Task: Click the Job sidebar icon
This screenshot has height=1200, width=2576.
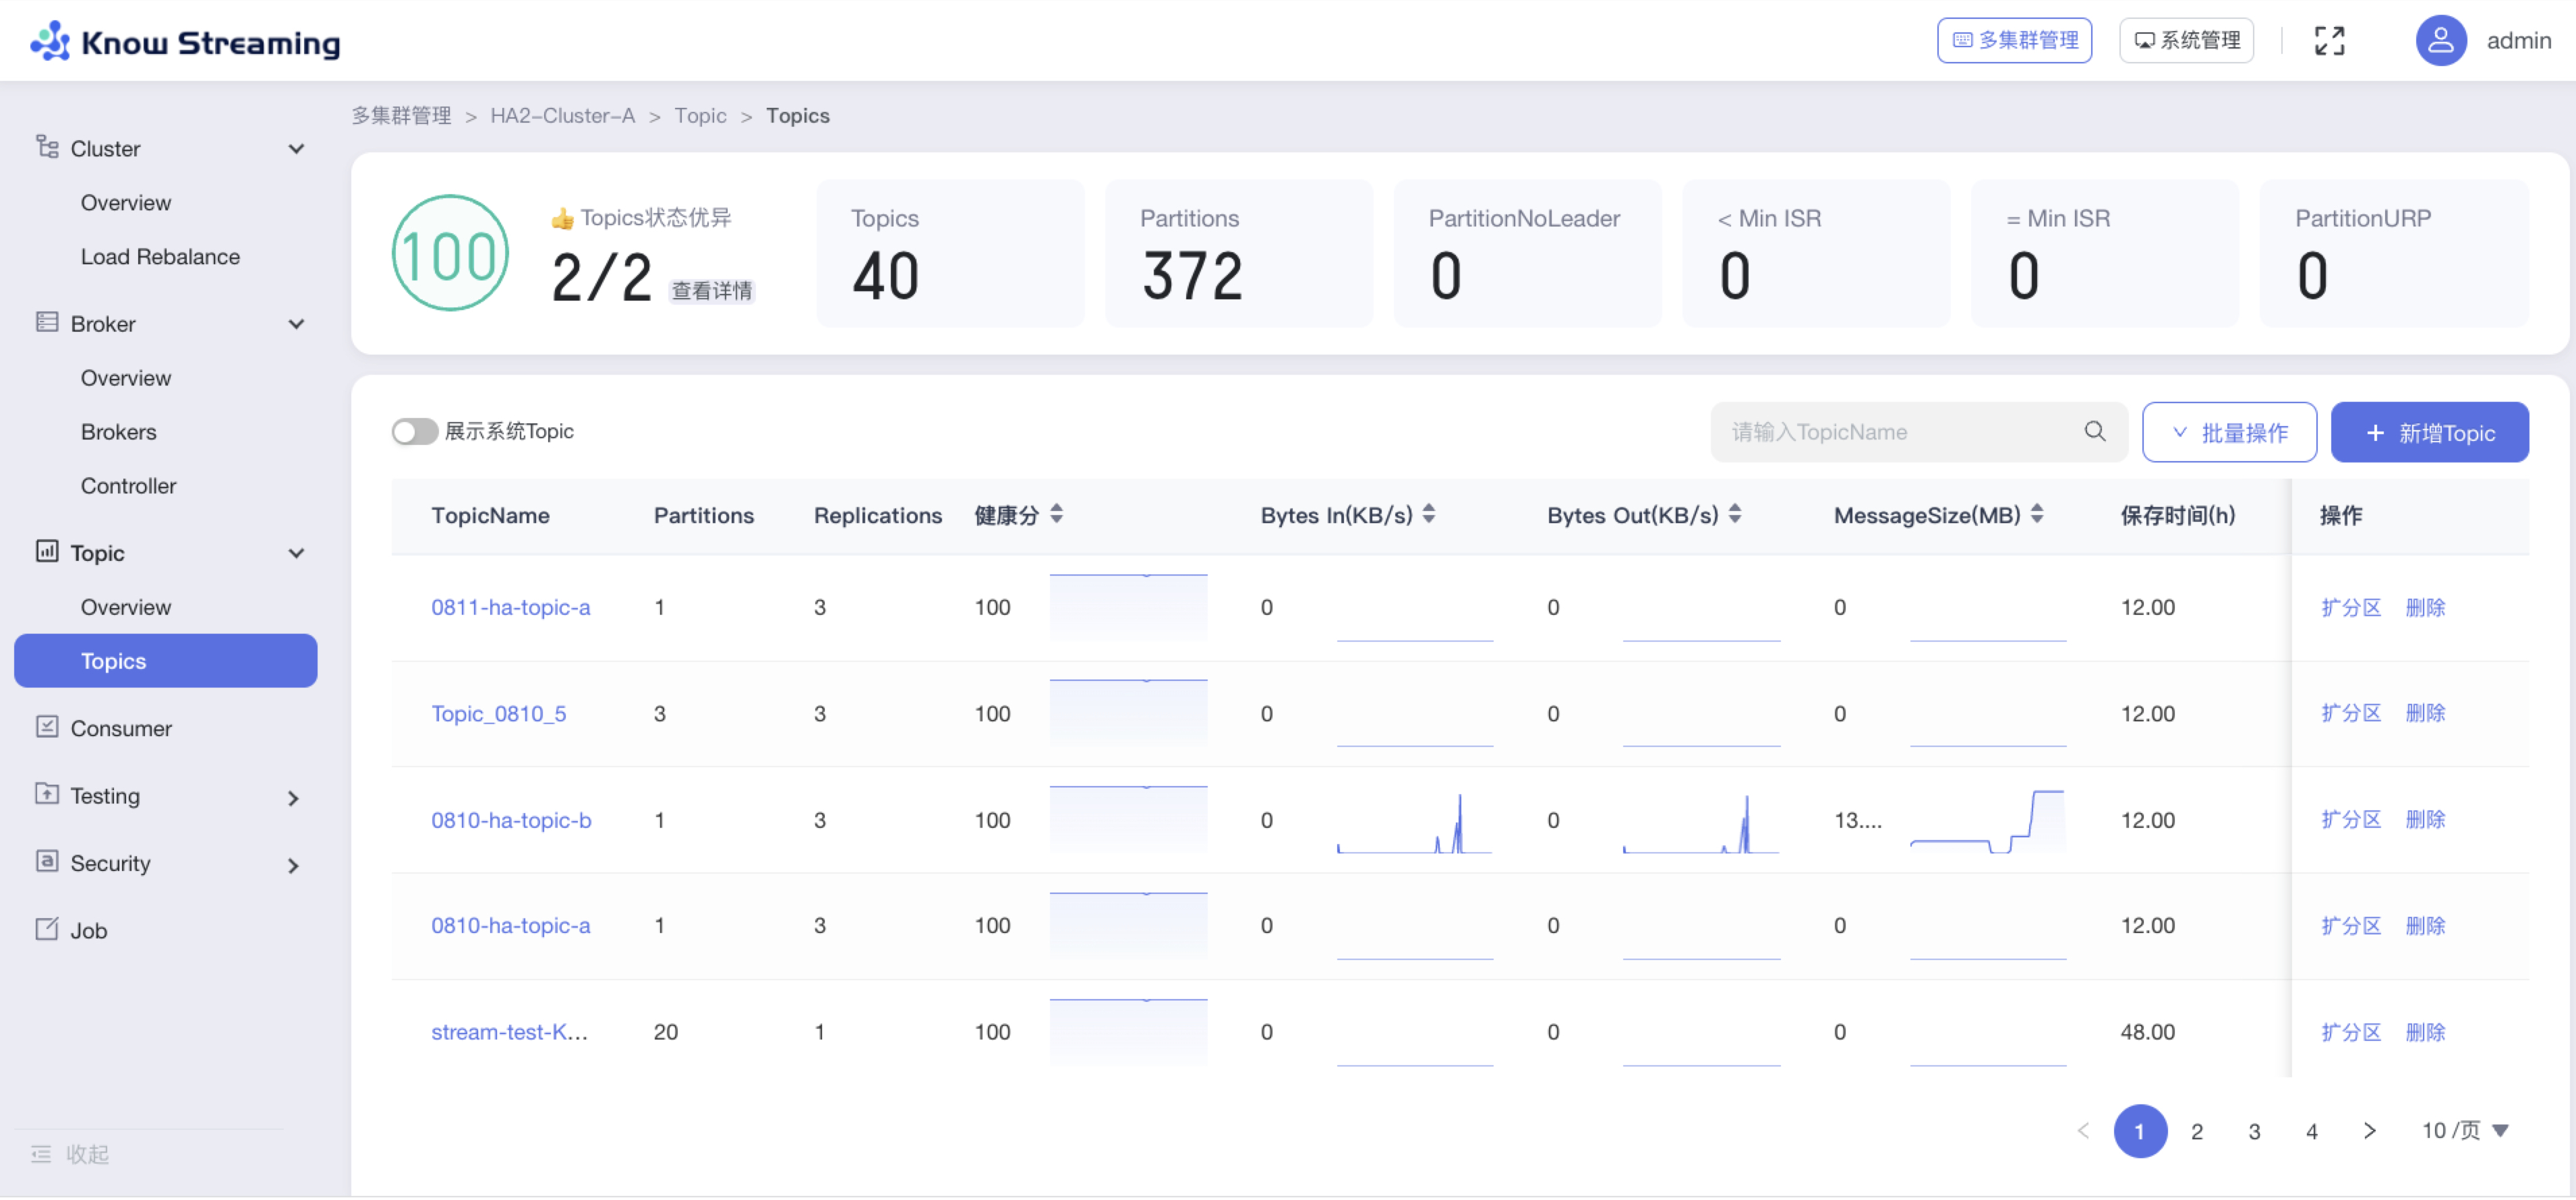Action: (47, 930)
